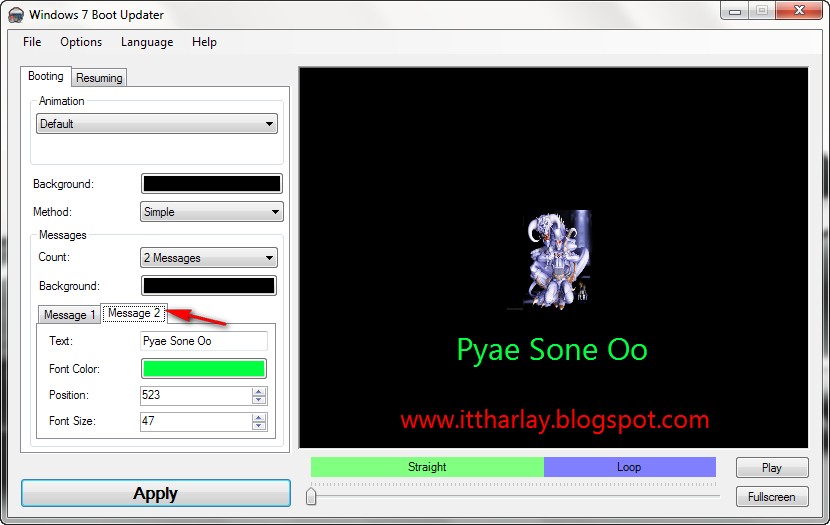This screenshot has width=830, height=525.
Task: Switch to the Resuming tab
Action: tap(99, 78)
